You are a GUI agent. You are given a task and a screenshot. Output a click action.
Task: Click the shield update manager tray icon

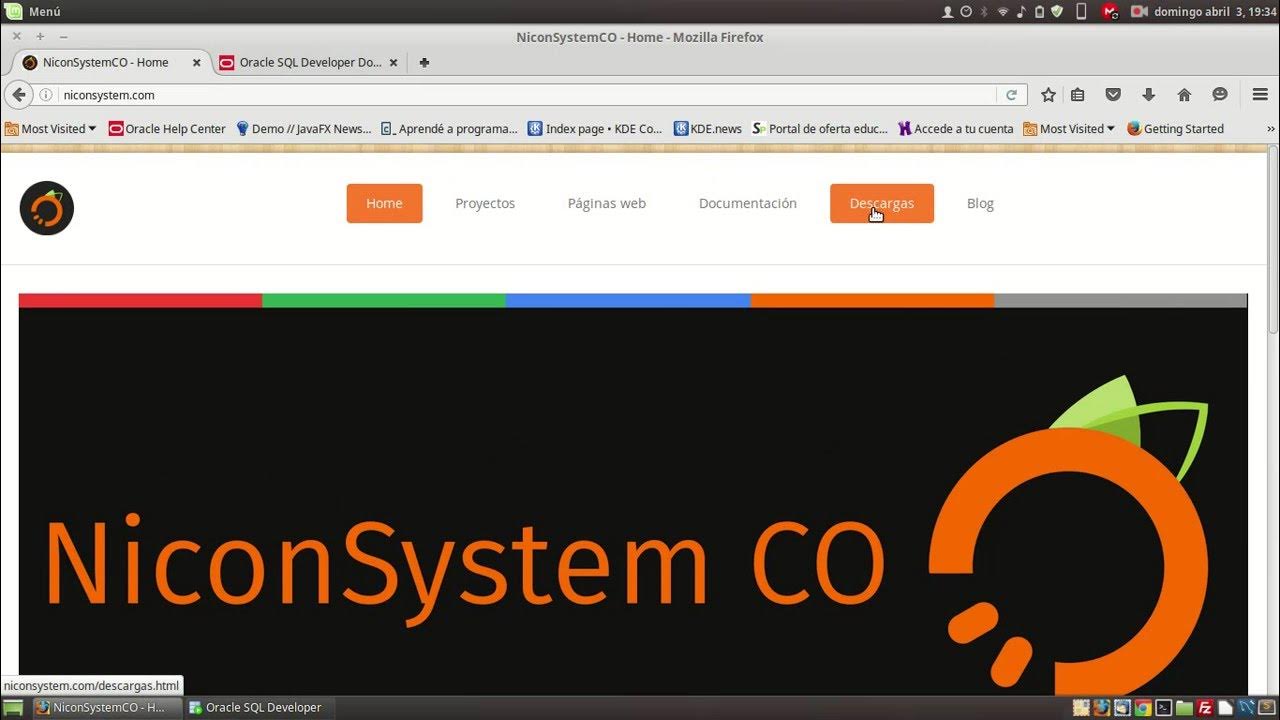(1057, 12)
